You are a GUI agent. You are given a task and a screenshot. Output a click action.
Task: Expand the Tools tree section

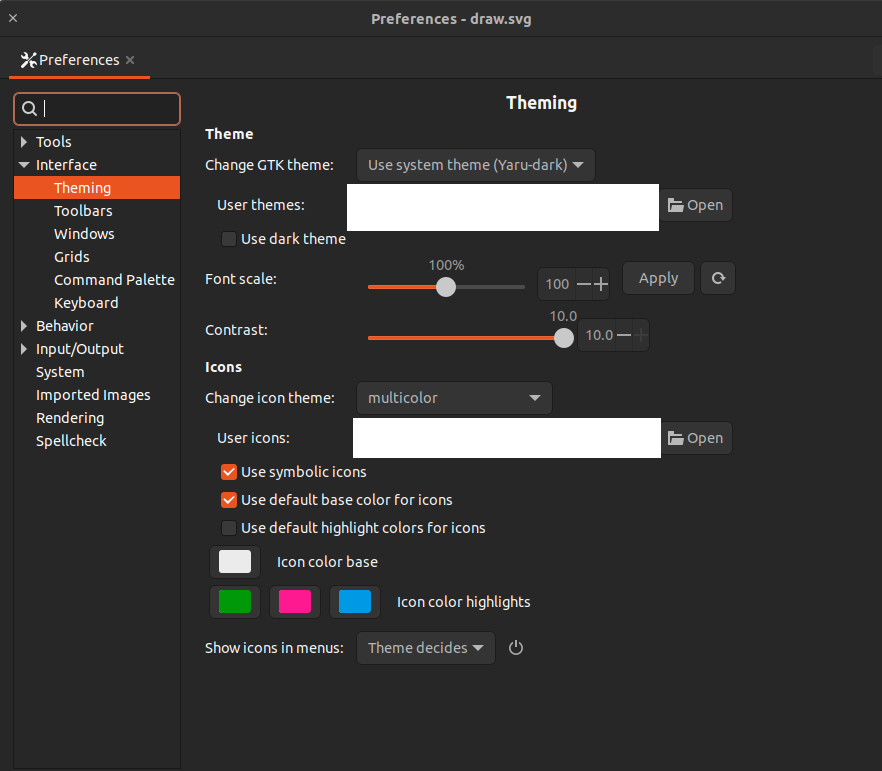(x=24, y=142)
